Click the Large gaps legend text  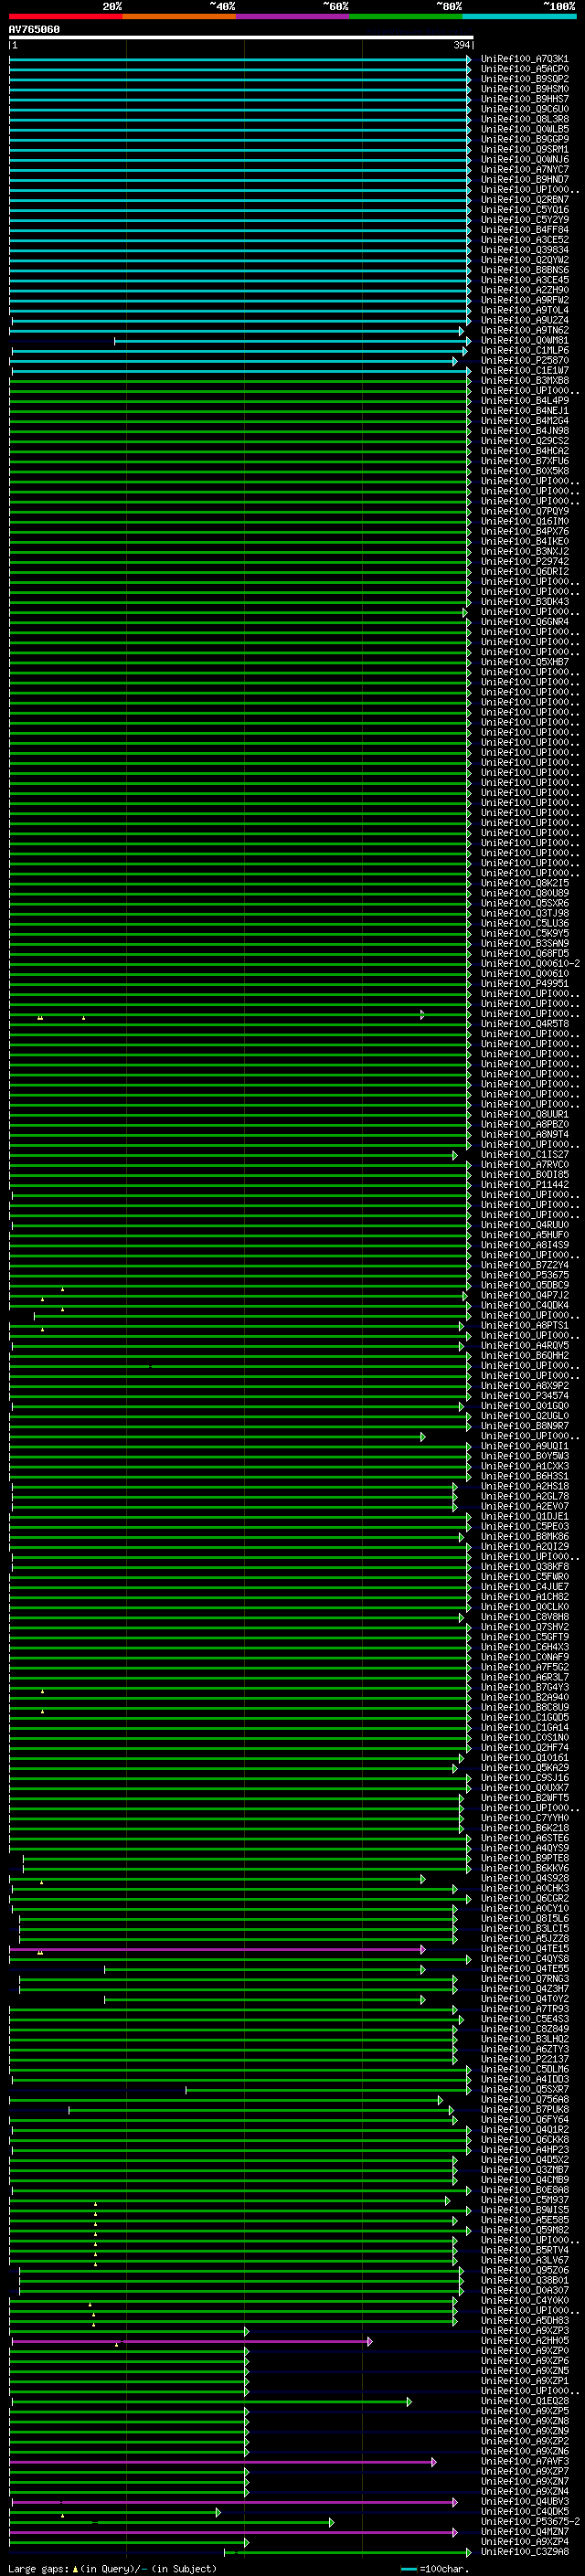pos(112,2569)
